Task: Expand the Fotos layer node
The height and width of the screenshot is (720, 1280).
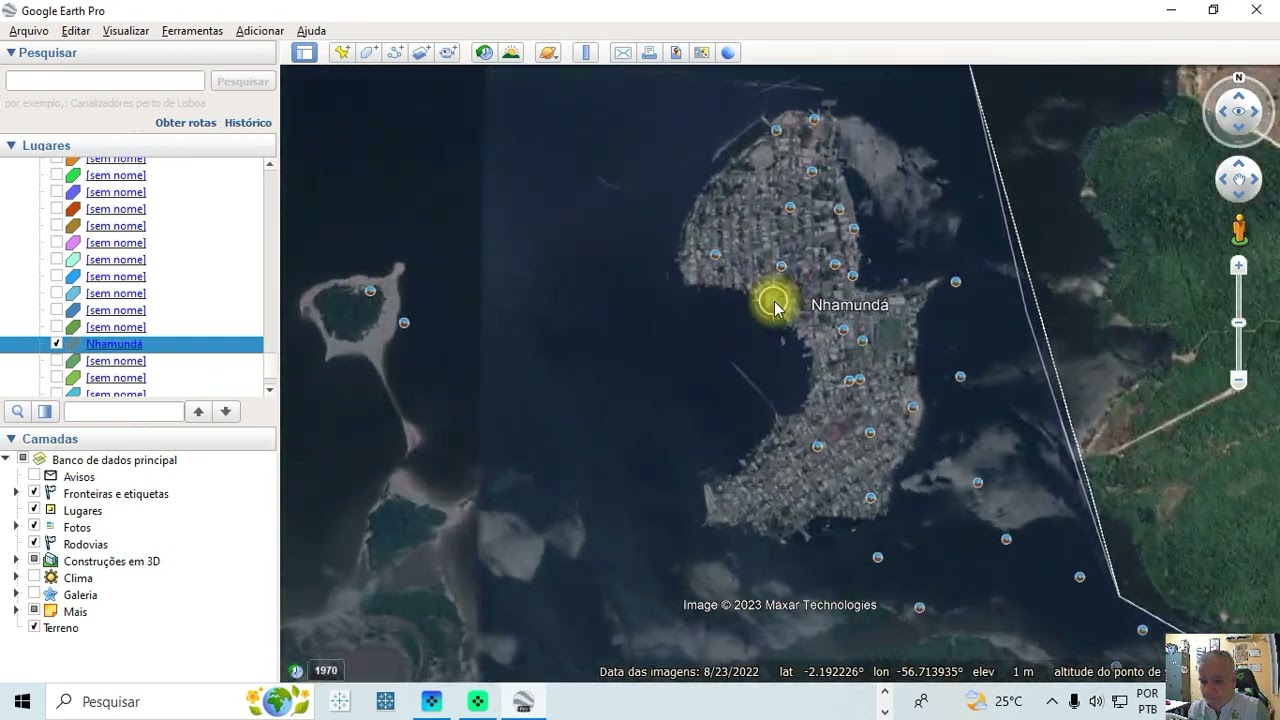Action: 16,526
